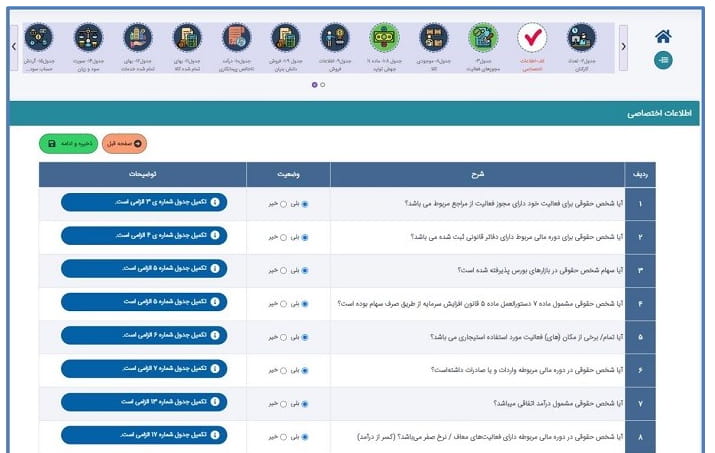This screenshot has height=453, width=715.
Task: Pick خیر for row 5 استیجاری location question
Action: [x=283, y=337]
